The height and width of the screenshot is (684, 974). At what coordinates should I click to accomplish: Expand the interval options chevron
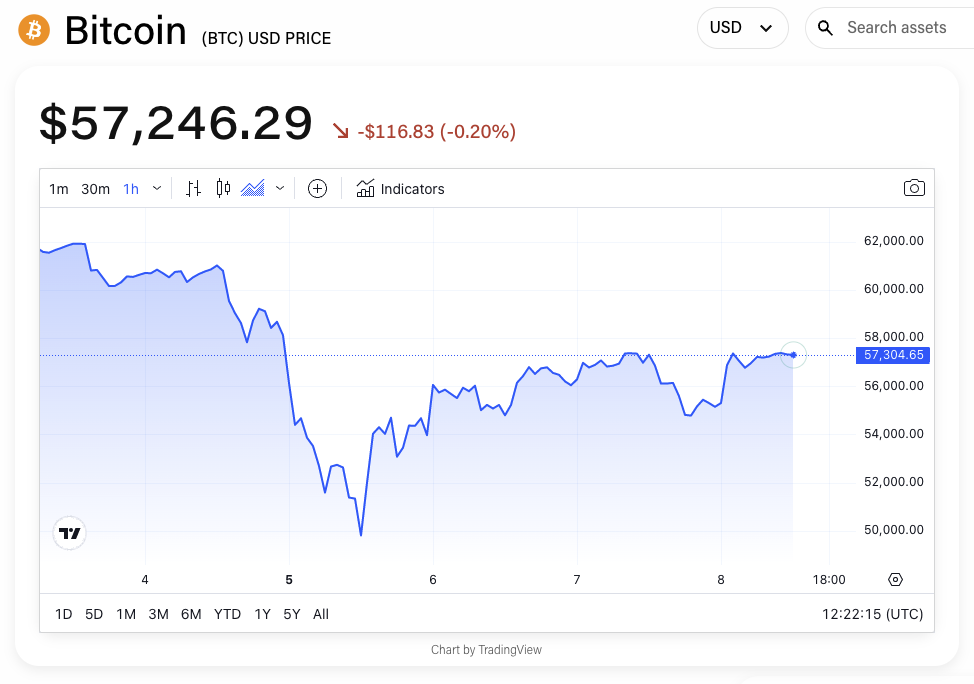pos(156,188)
